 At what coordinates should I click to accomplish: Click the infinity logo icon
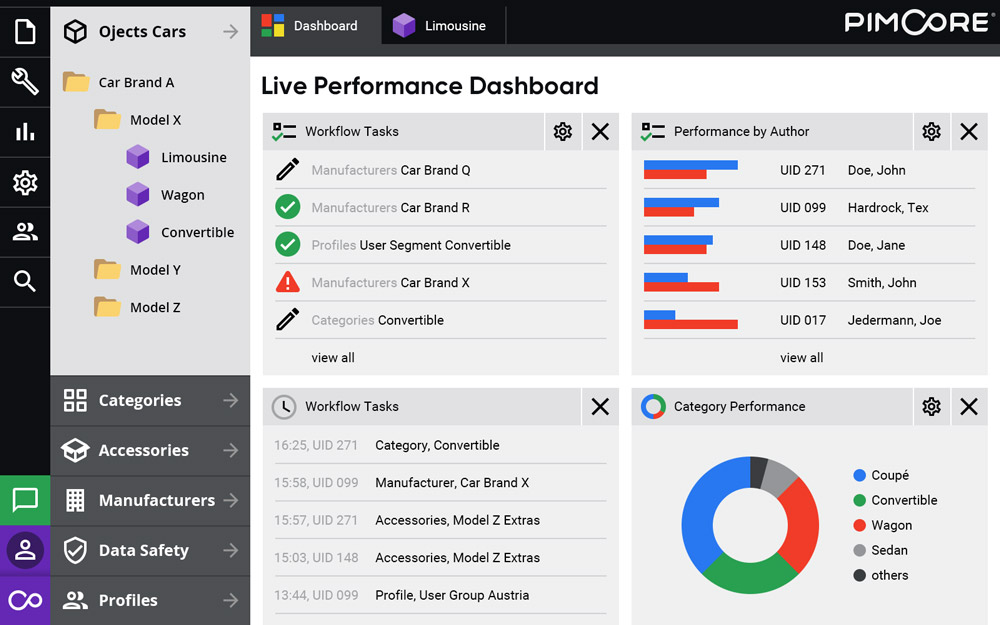(25, 600)
